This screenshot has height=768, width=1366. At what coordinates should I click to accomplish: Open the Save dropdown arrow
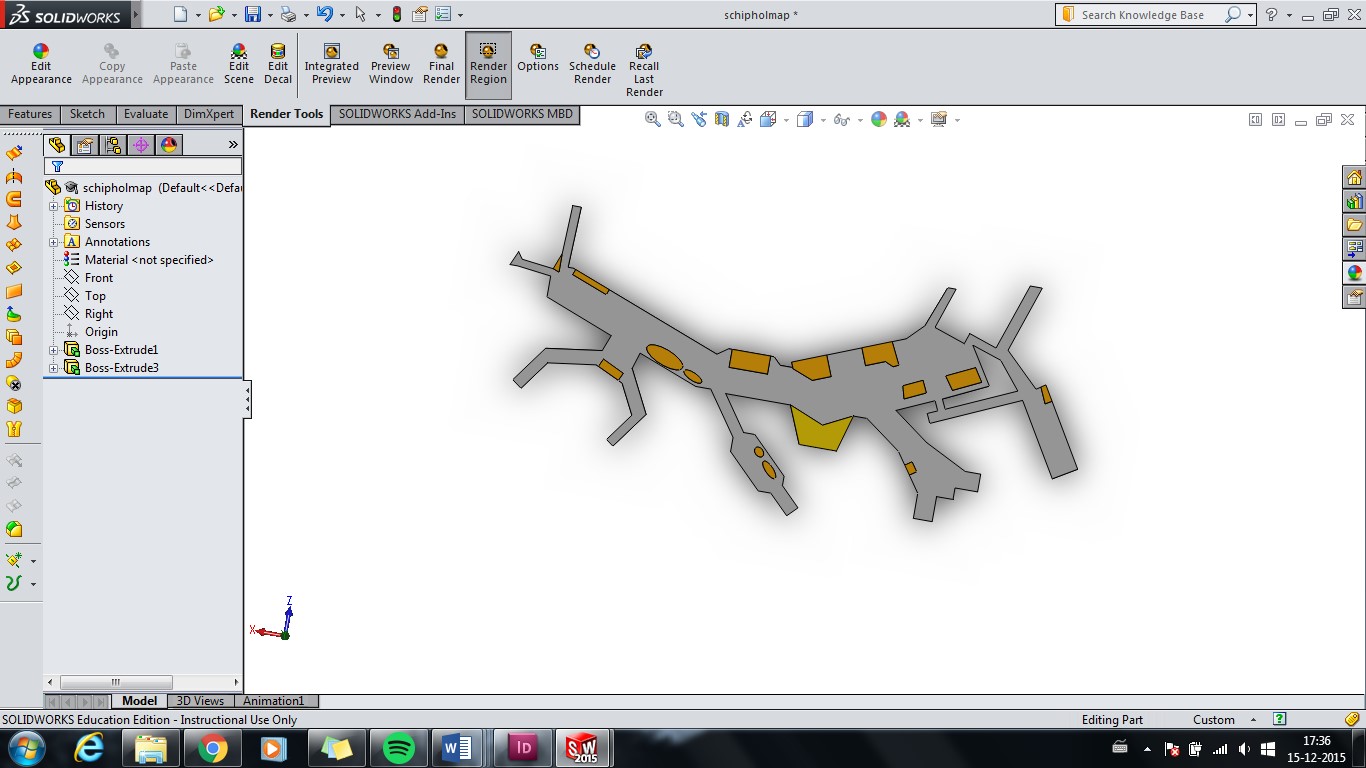pos(270,15)
